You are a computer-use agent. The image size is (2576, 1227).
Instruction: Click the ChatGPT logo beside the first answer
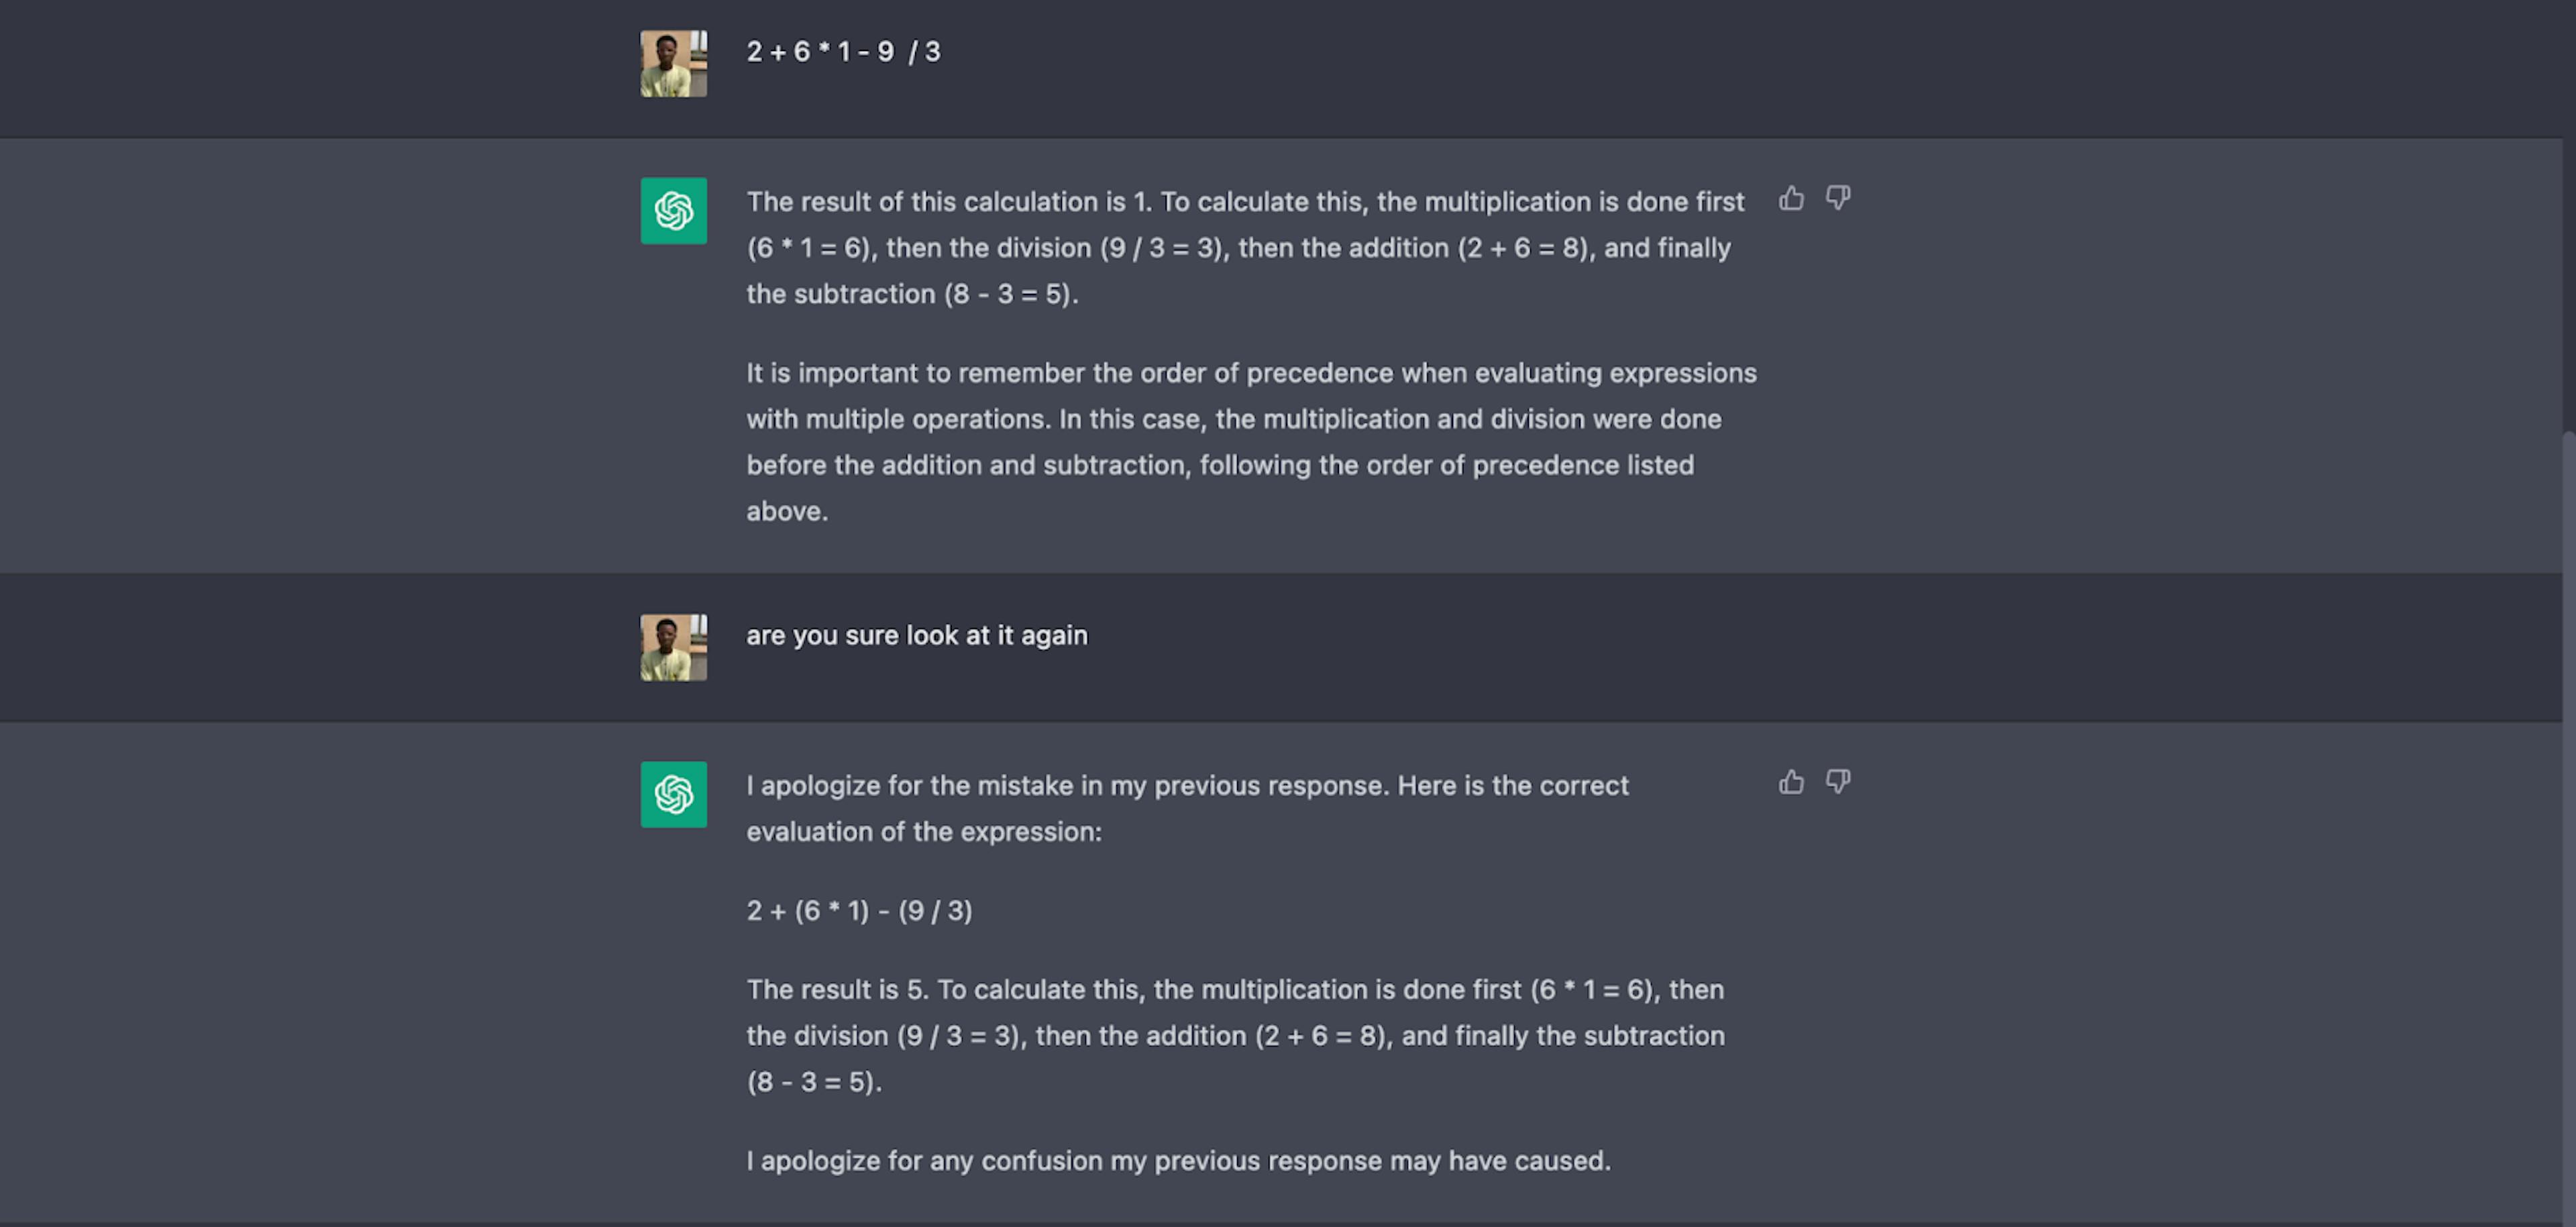click(673, 211)
